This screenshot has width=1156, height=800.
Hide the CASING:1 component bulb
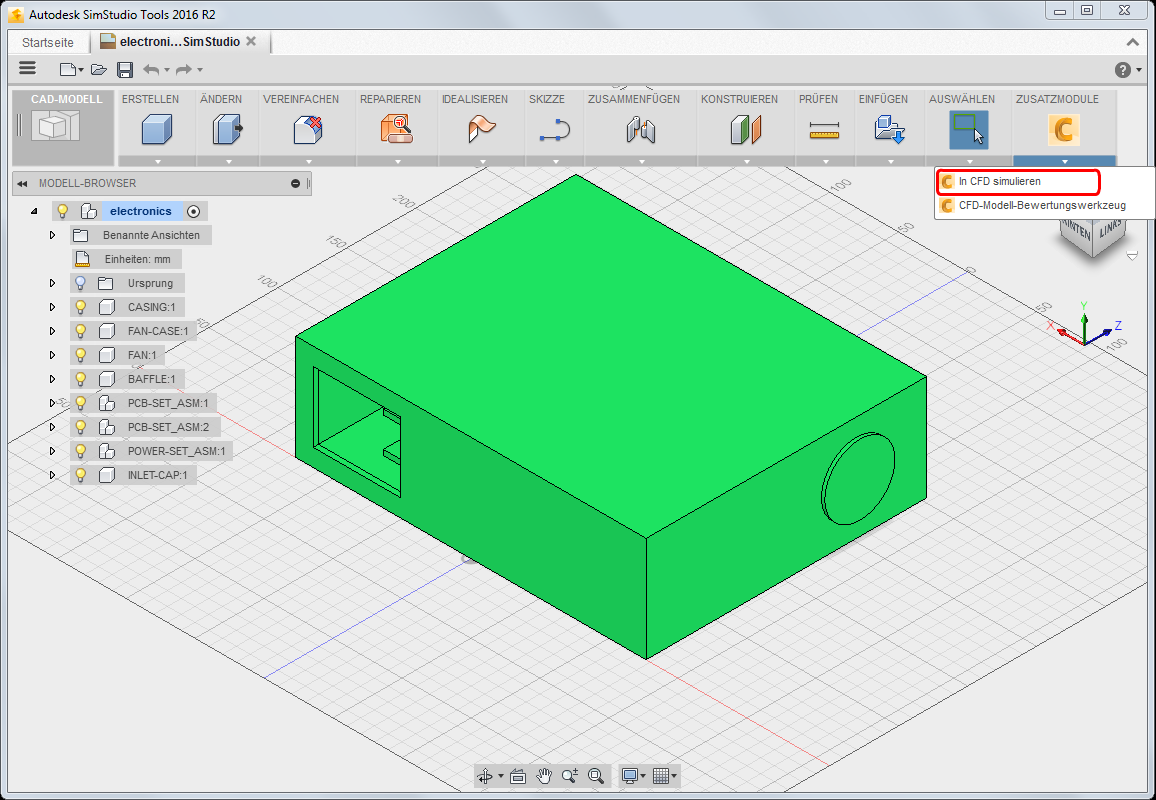pyautogui.click(x=80, y=307)
